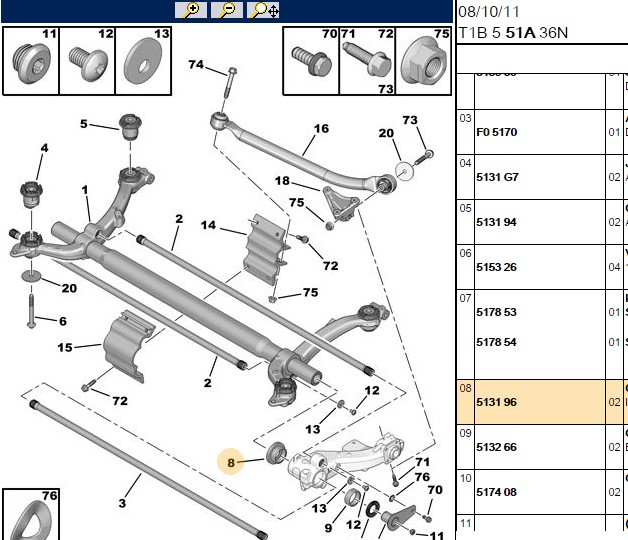Select highlighted row index 08
This screenshot has height=540, width=628.
click(465, 388)
